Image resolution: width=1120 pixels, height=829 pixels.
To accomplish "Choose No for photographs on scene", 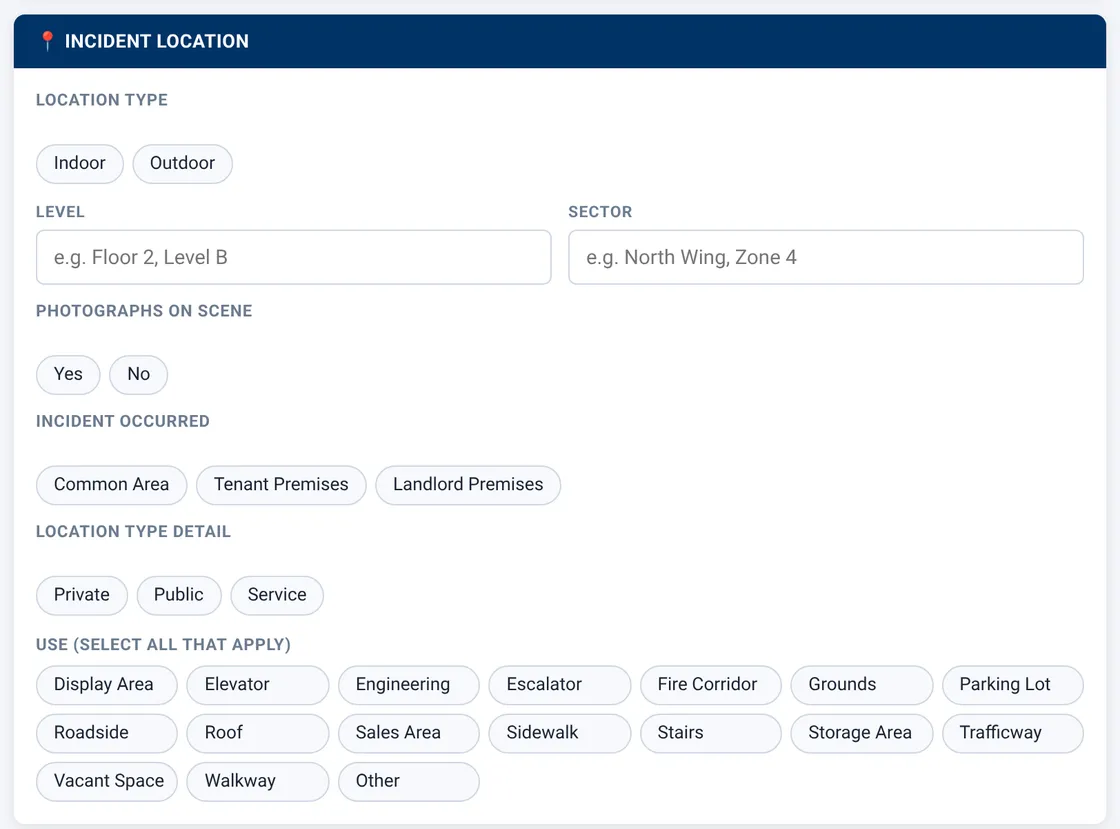I will pyautogui.click(x=139, y=374).
